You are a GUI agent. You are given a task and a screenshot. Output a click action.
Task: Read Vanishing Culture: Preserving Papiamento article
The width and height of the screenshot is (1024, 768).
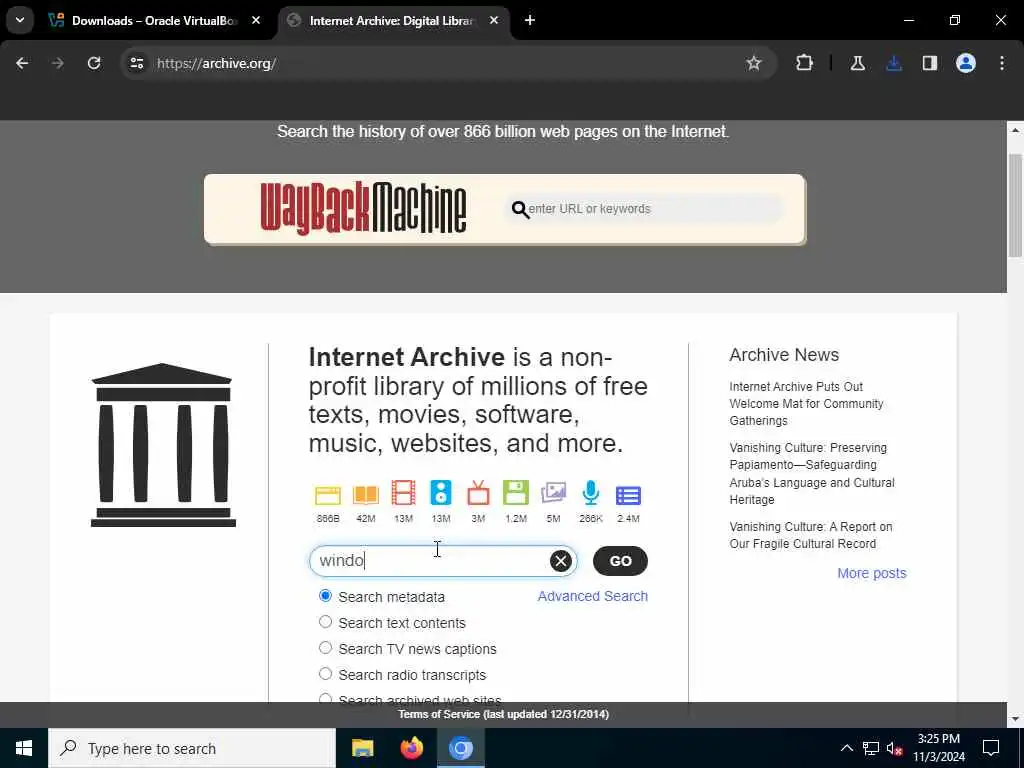point(812,473)
